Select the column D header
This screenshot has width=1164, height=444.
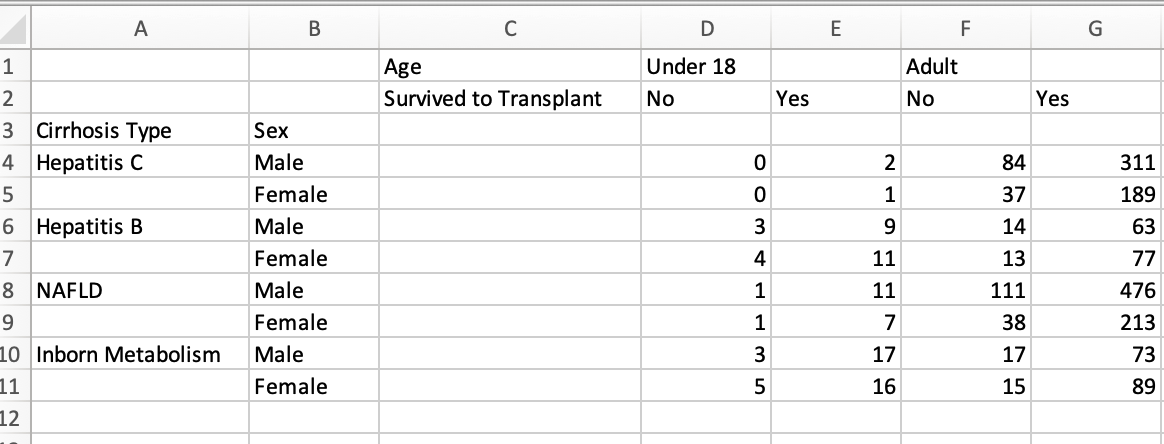coord(706,30)
